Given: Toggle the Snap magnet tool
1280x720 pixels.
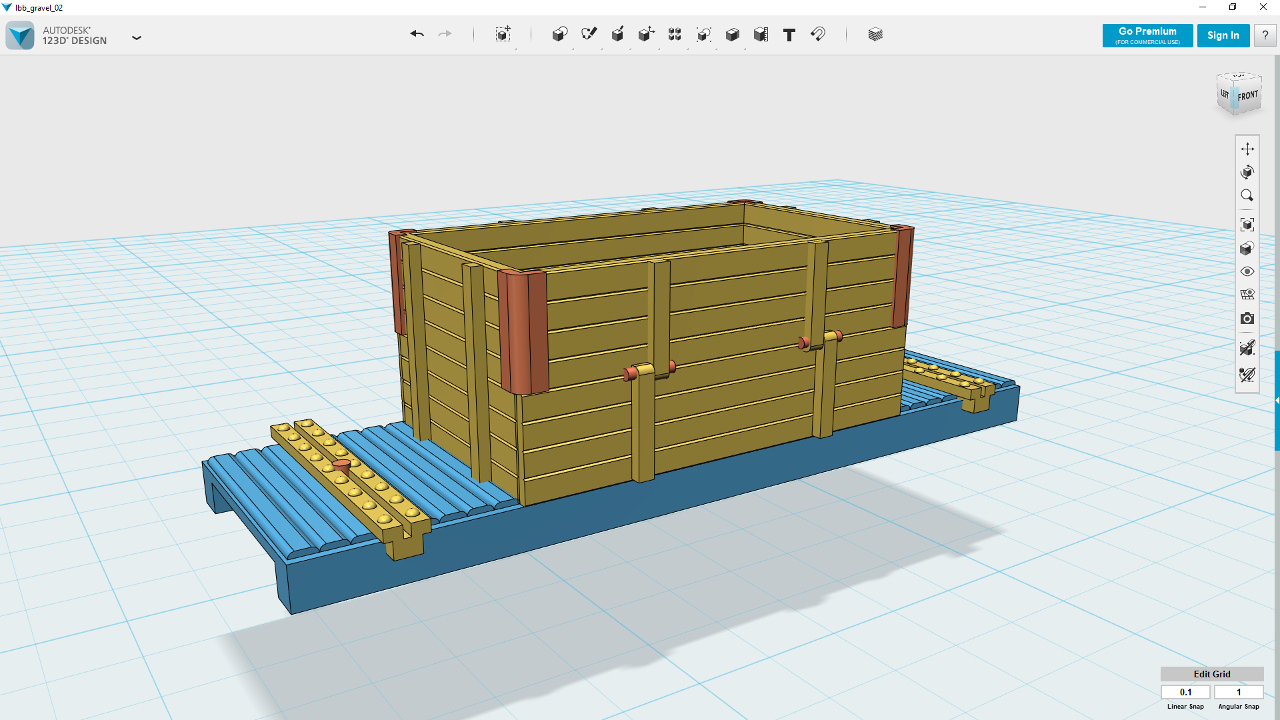Looking at the screenshot, I should (x=818, y=34).
